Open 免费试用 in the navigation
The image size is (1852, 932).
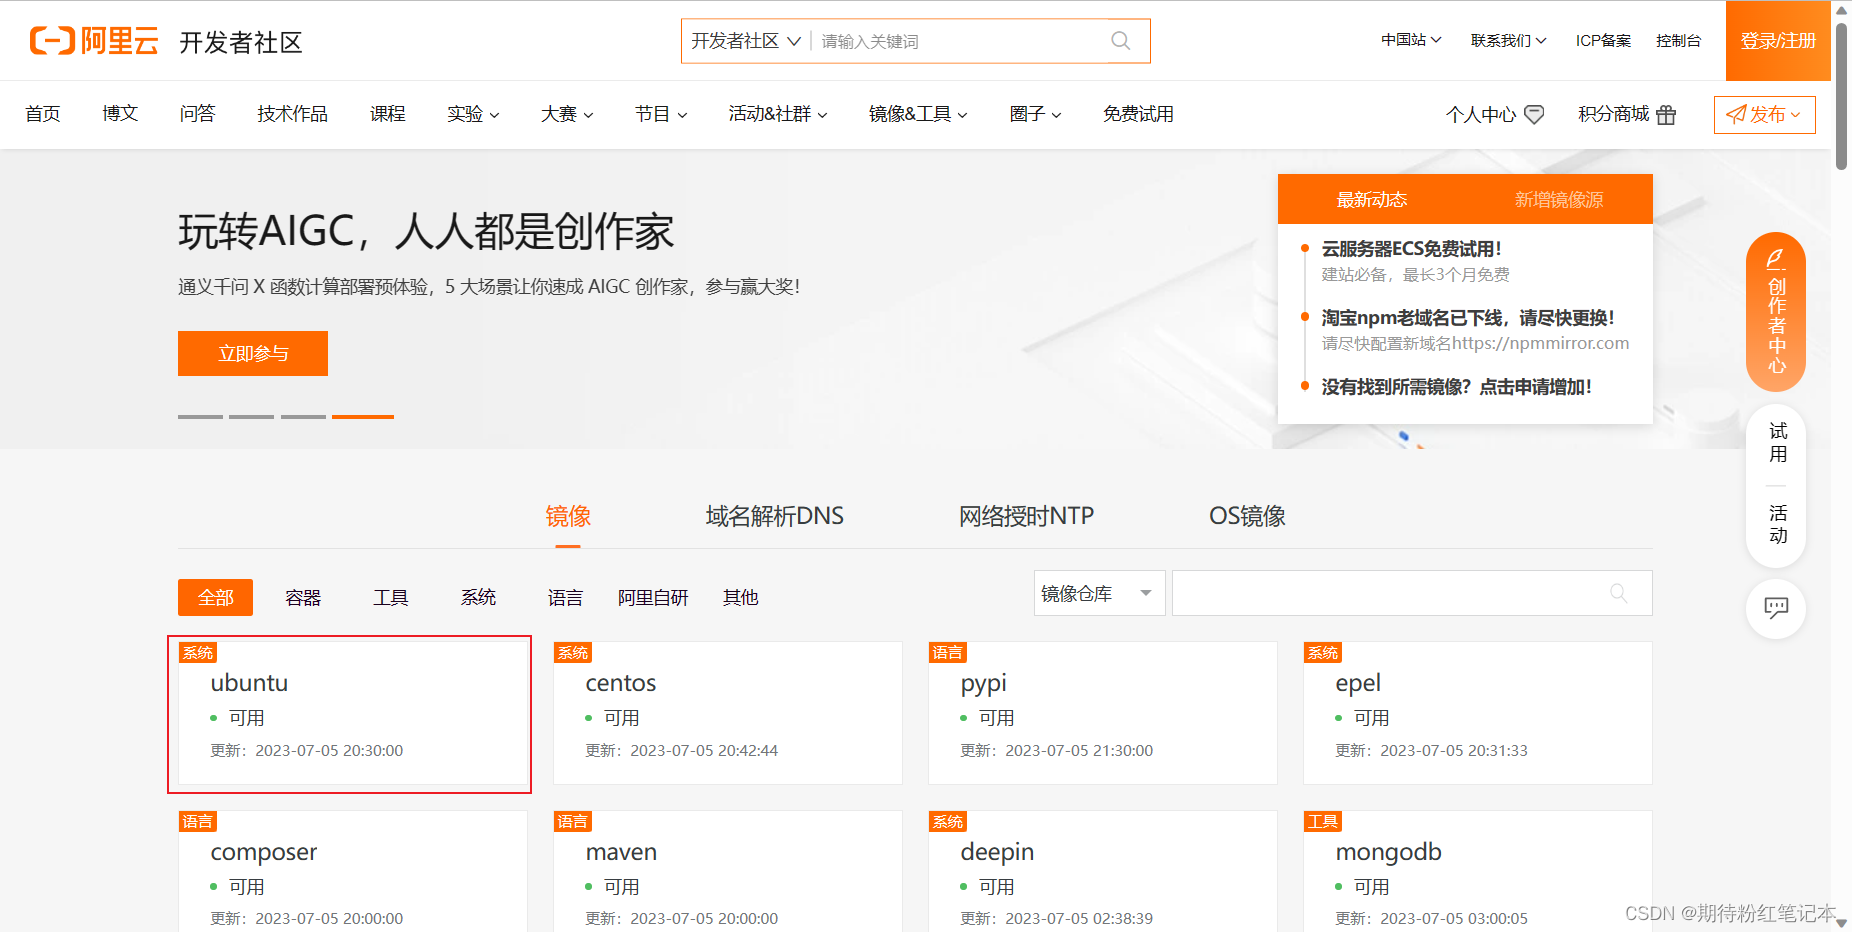point(1138,114)
